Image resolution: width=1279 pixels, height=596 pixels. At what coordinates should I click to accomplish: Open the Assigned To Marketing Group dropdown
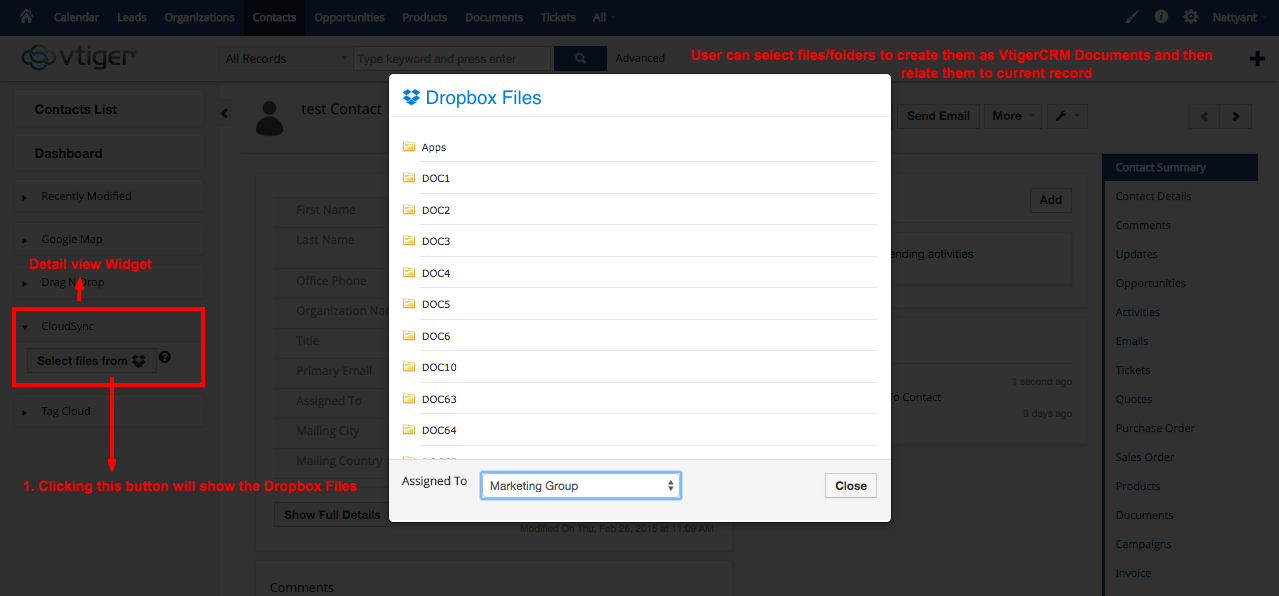[581, 486]
